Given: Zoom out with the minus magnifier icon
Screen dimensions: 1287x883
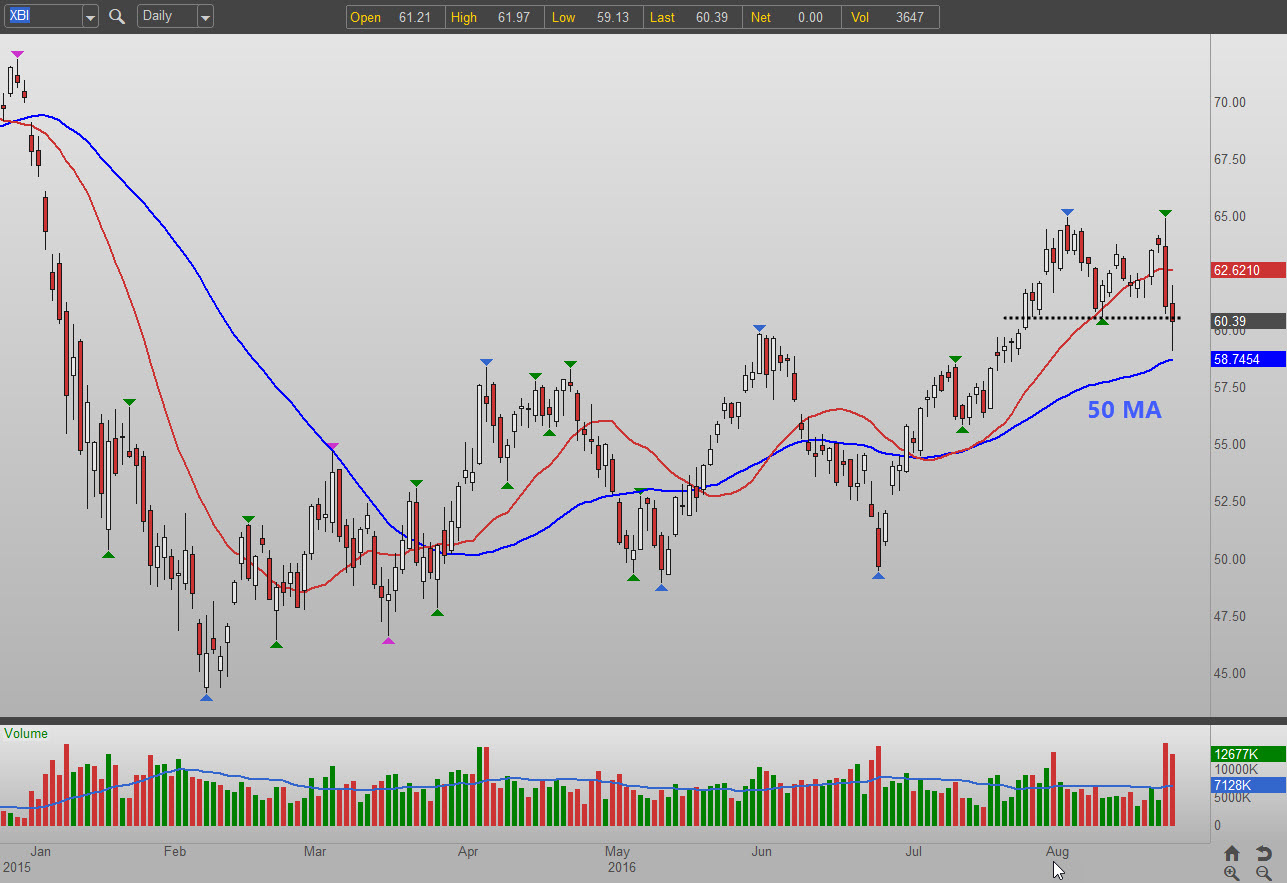Looking at the screenshot, I should 1264,873.
